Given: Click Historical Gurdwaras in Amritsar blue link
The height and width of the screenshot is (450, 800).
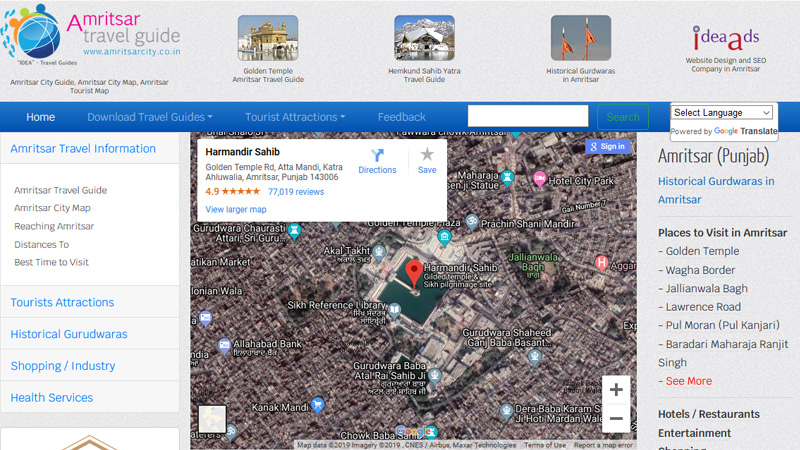Looking at the screenshot, I should (716, 190).
